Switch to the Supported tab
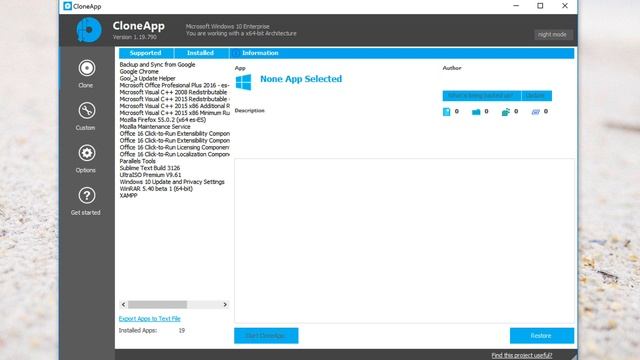 [x=146, y=53]
